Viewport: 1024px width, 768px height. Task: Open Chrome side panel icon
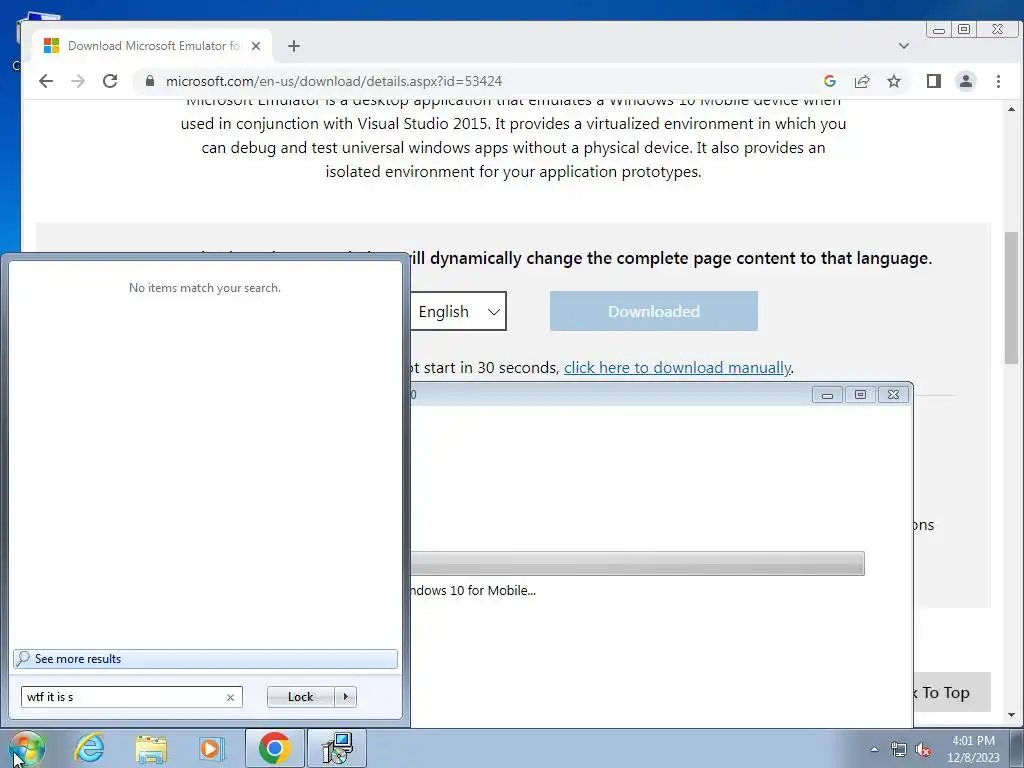pyautogui.click(x=934, y=81)
